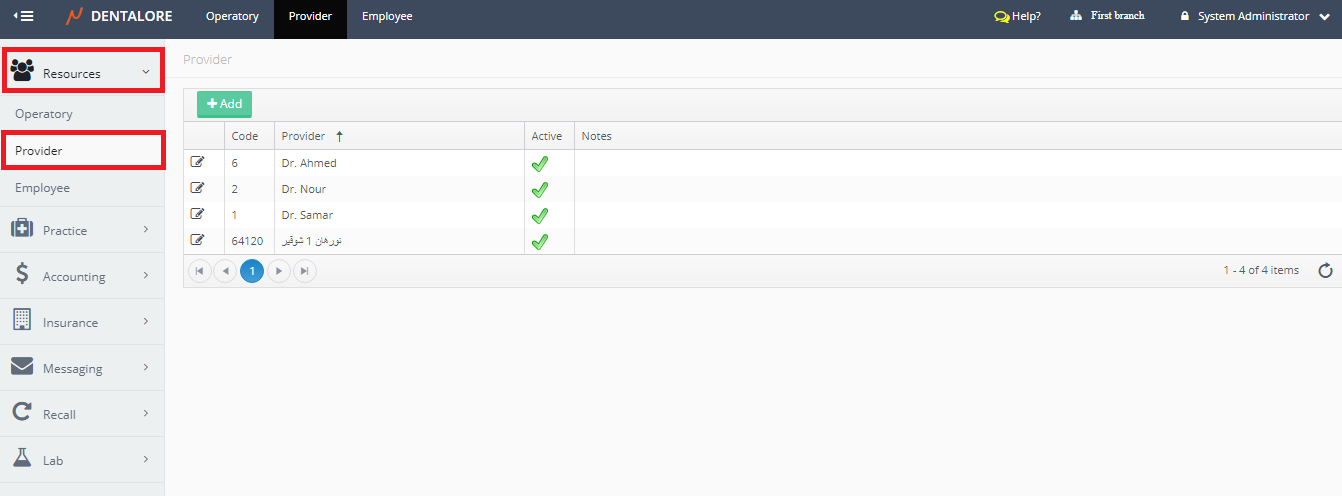This screenshot has height=496, width=1342.
Task: Click the edit icon for Dr. Nour
Action: [x=197, y=188]
